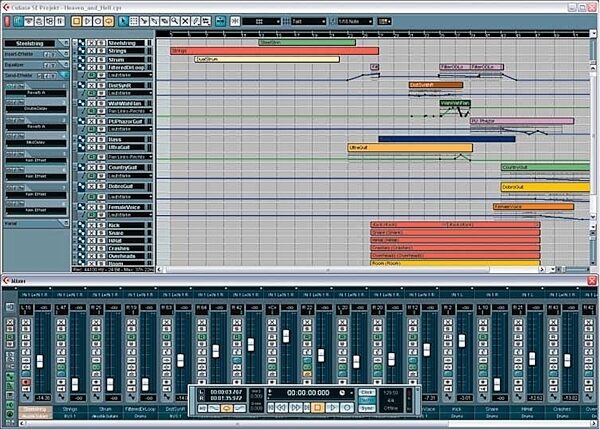Click Rewind on the transport panel
The width and height of the screenshot is (600, 430).
click(282, 408)
